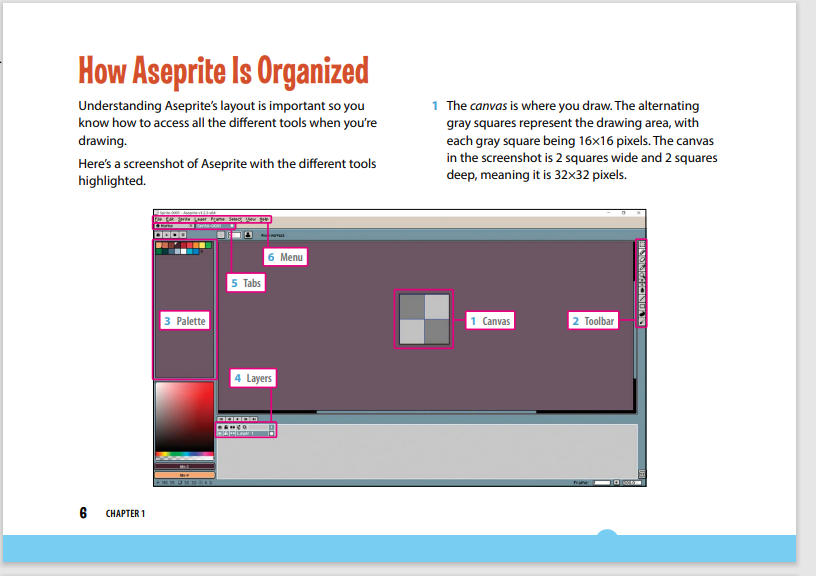Open the Select menu
The width and height of the screenshot is (816, 576).
pyautogui.click(x=235, y=219)
